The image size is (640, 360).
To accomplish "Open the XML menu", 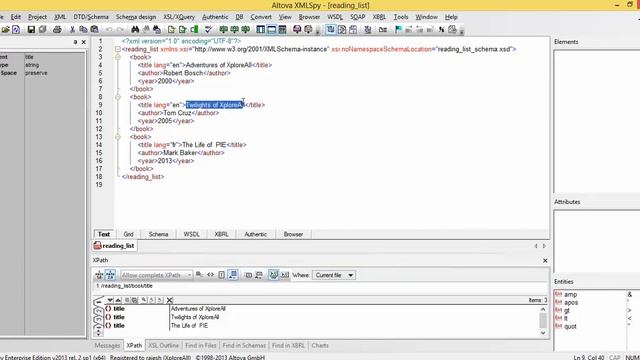I will 60,17.
